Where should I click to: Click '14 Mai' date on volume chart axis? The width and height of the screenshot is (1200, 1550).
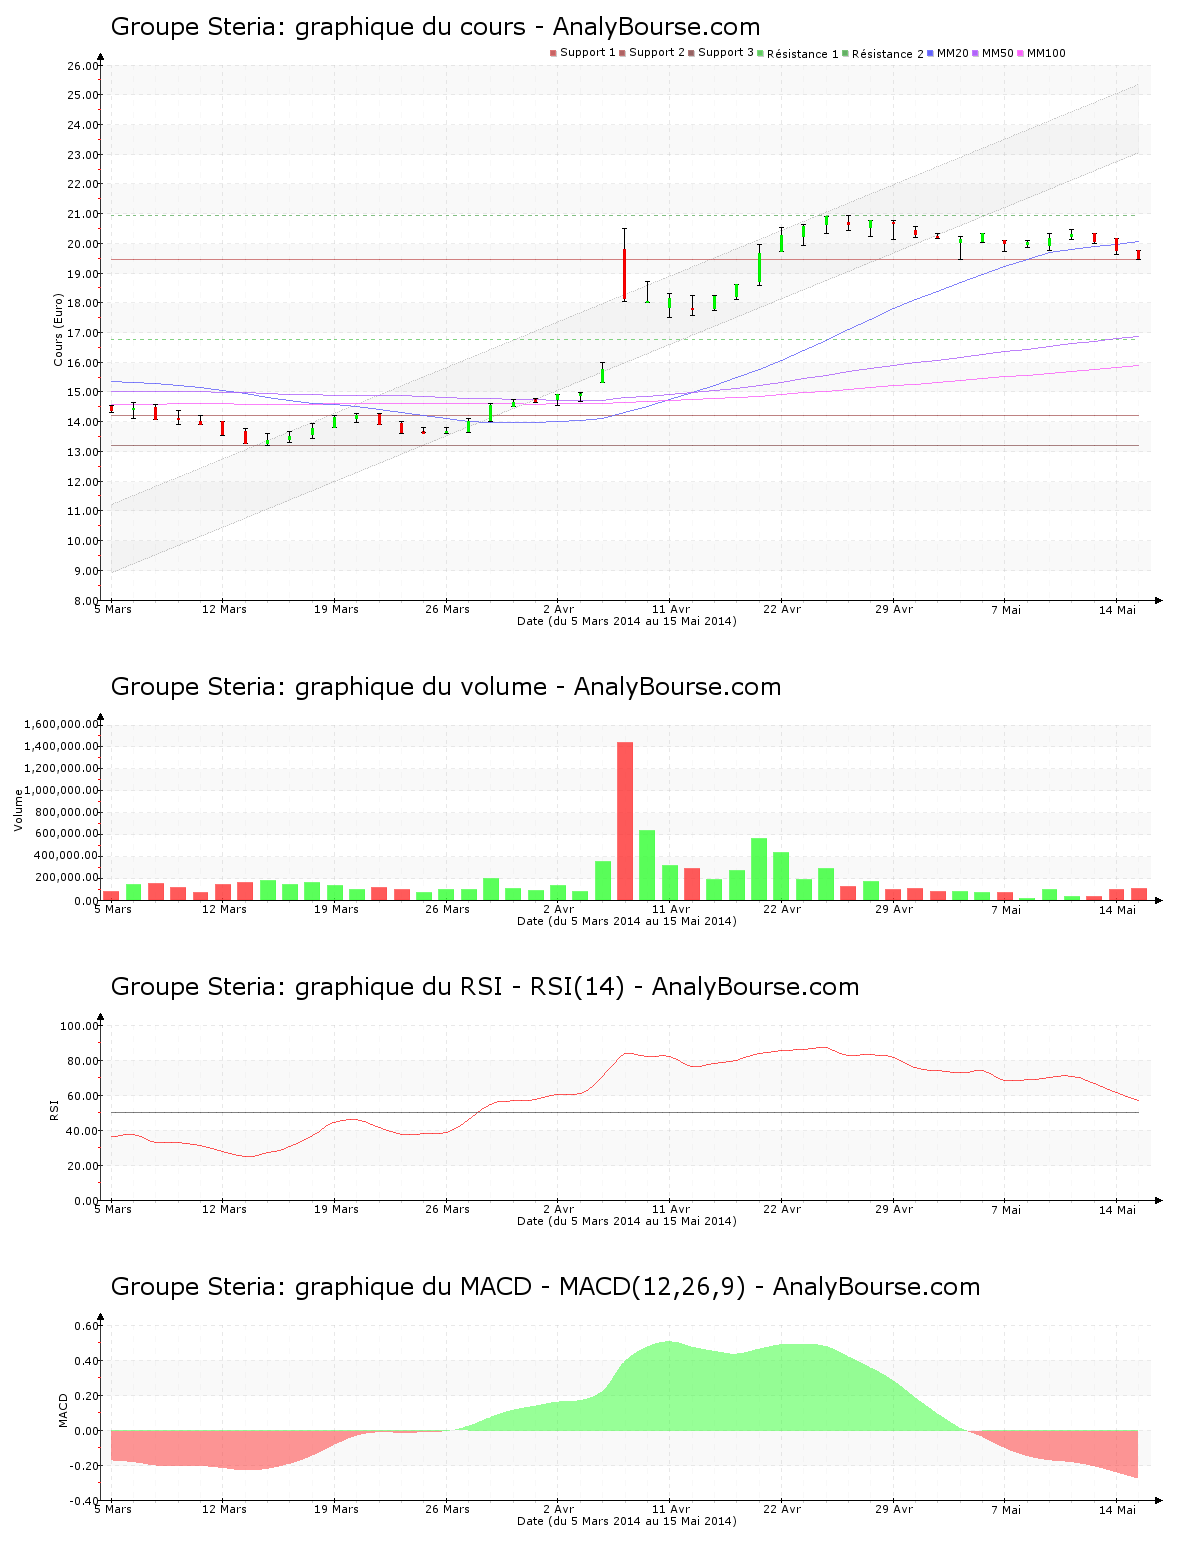(1117, 909)
